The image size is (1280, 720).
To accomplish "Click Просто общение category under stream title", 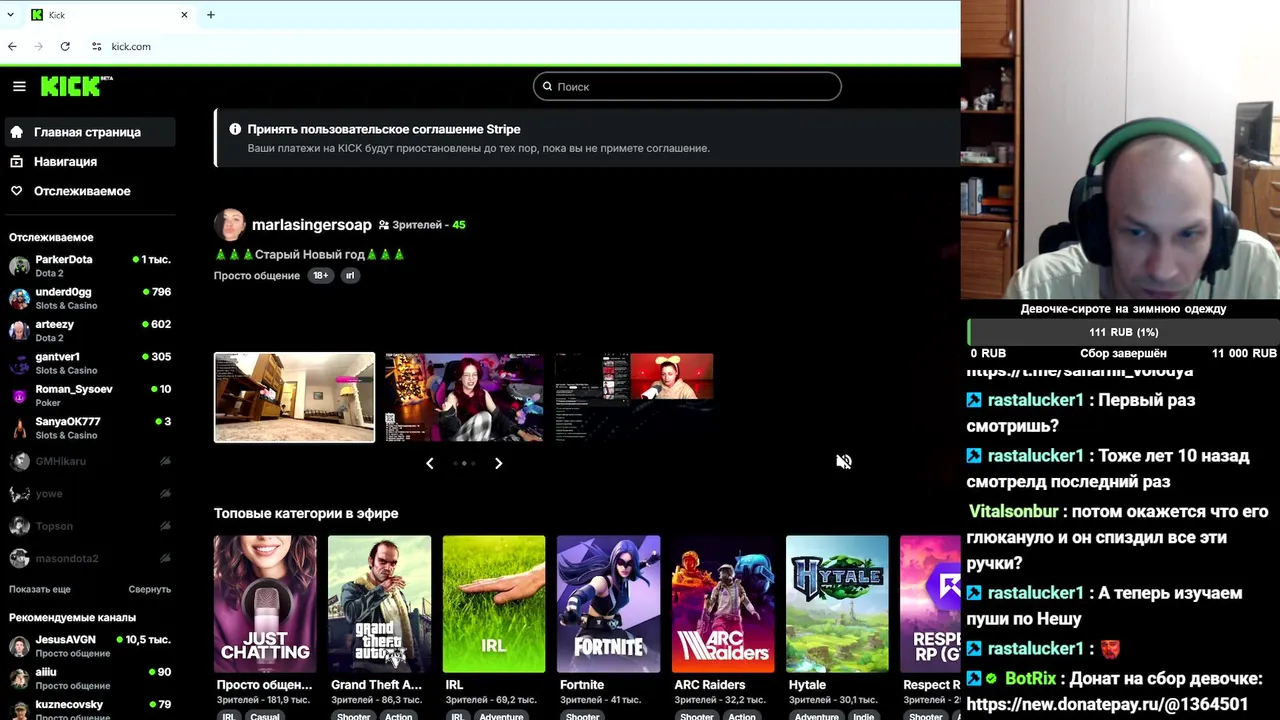I will [256, 276].
